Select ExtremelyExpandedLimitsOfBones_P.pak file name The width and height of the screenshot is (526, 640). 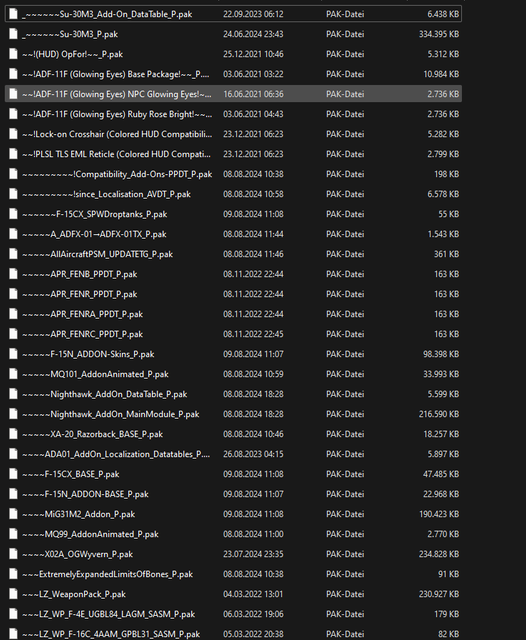click(x=107, y=574)
